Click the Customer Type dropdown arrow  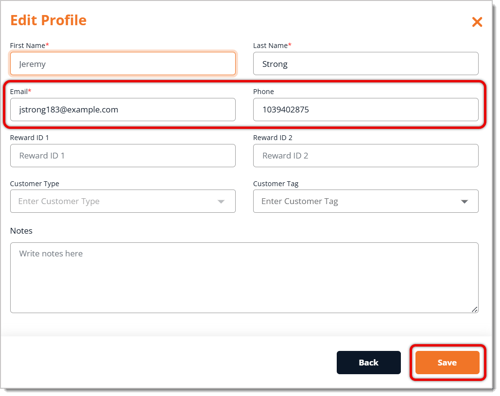click(x=221, y=201)
